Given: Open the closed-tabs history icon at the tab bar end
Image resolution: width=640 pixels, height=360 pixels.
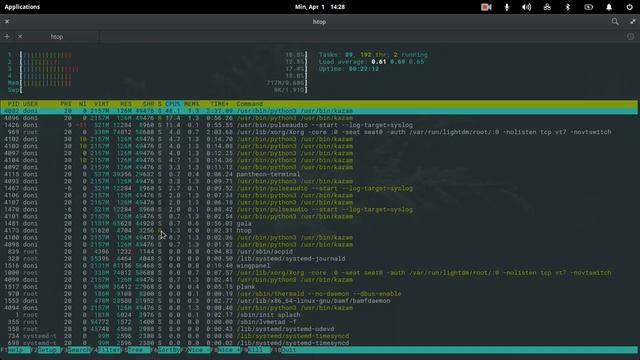Looking at the screenshot, I should [x=630, y=37].
